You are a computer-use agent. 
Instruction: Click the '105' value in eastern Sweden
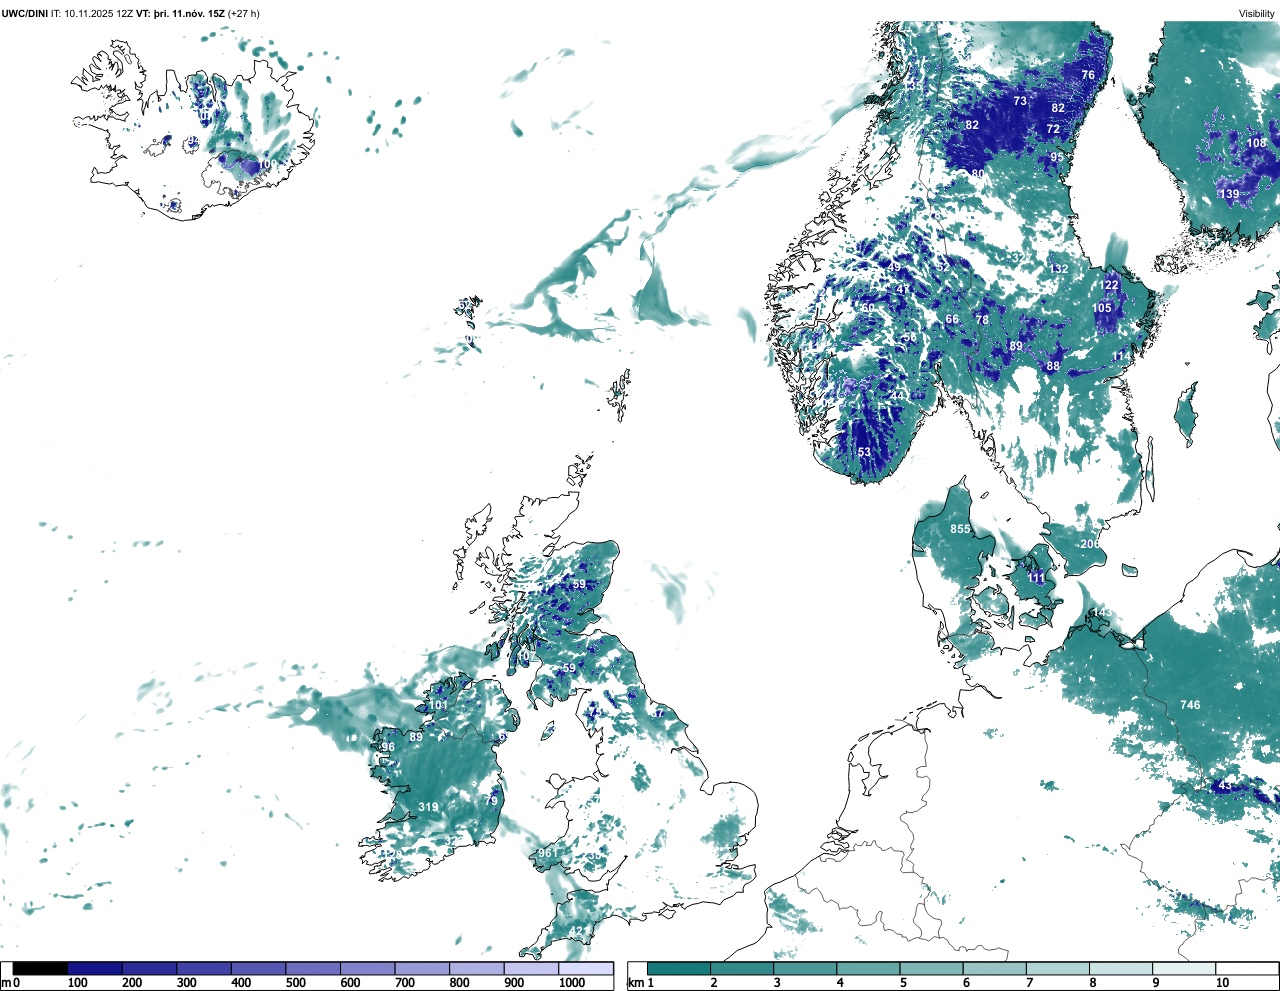tap(1102, 308)
